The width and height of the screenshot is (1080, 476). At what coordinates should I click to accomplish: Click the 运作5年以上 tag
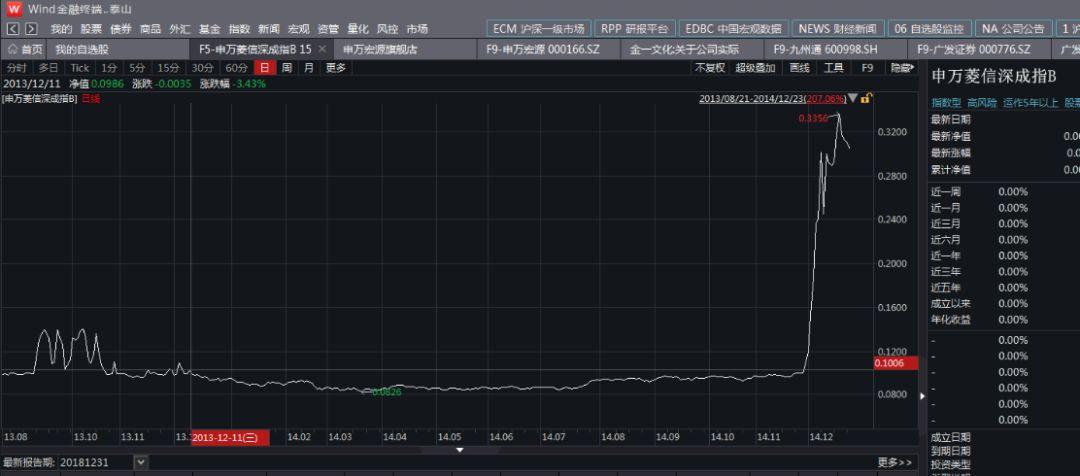click(x=1030, y=103)
